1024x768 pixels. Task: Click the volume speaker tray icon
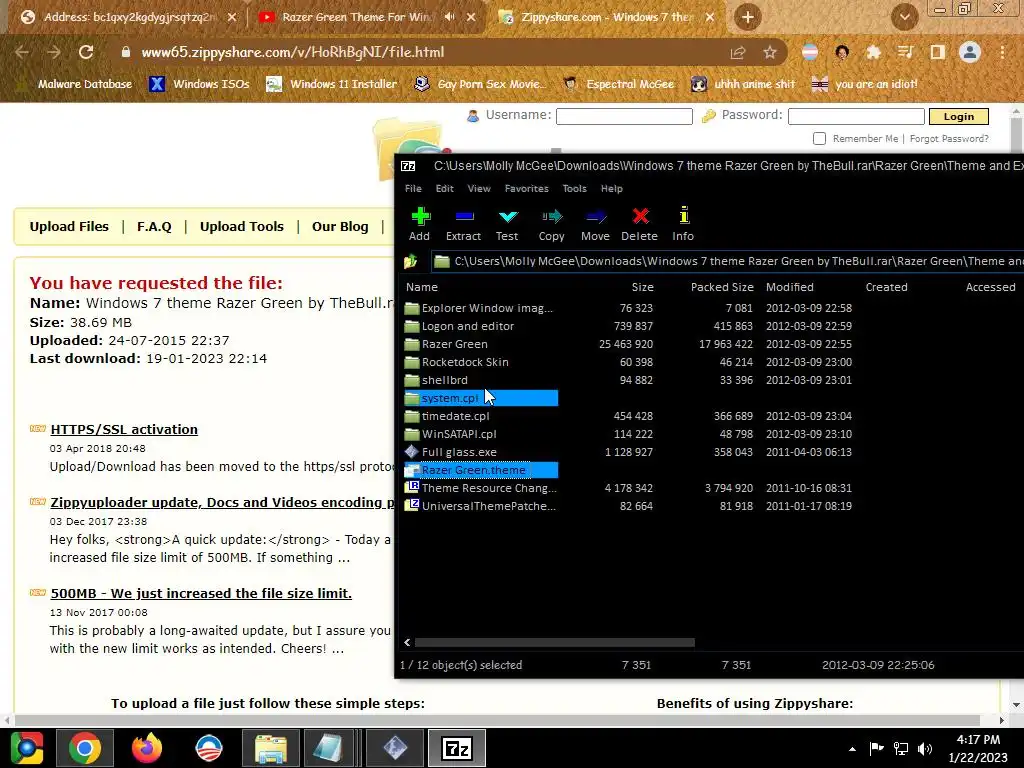925,748
